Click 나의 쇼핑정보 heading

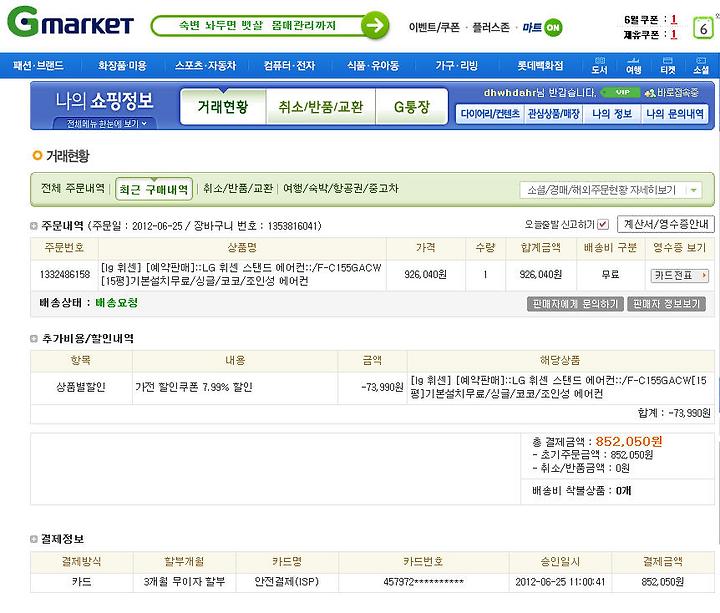tap(104, 101)
